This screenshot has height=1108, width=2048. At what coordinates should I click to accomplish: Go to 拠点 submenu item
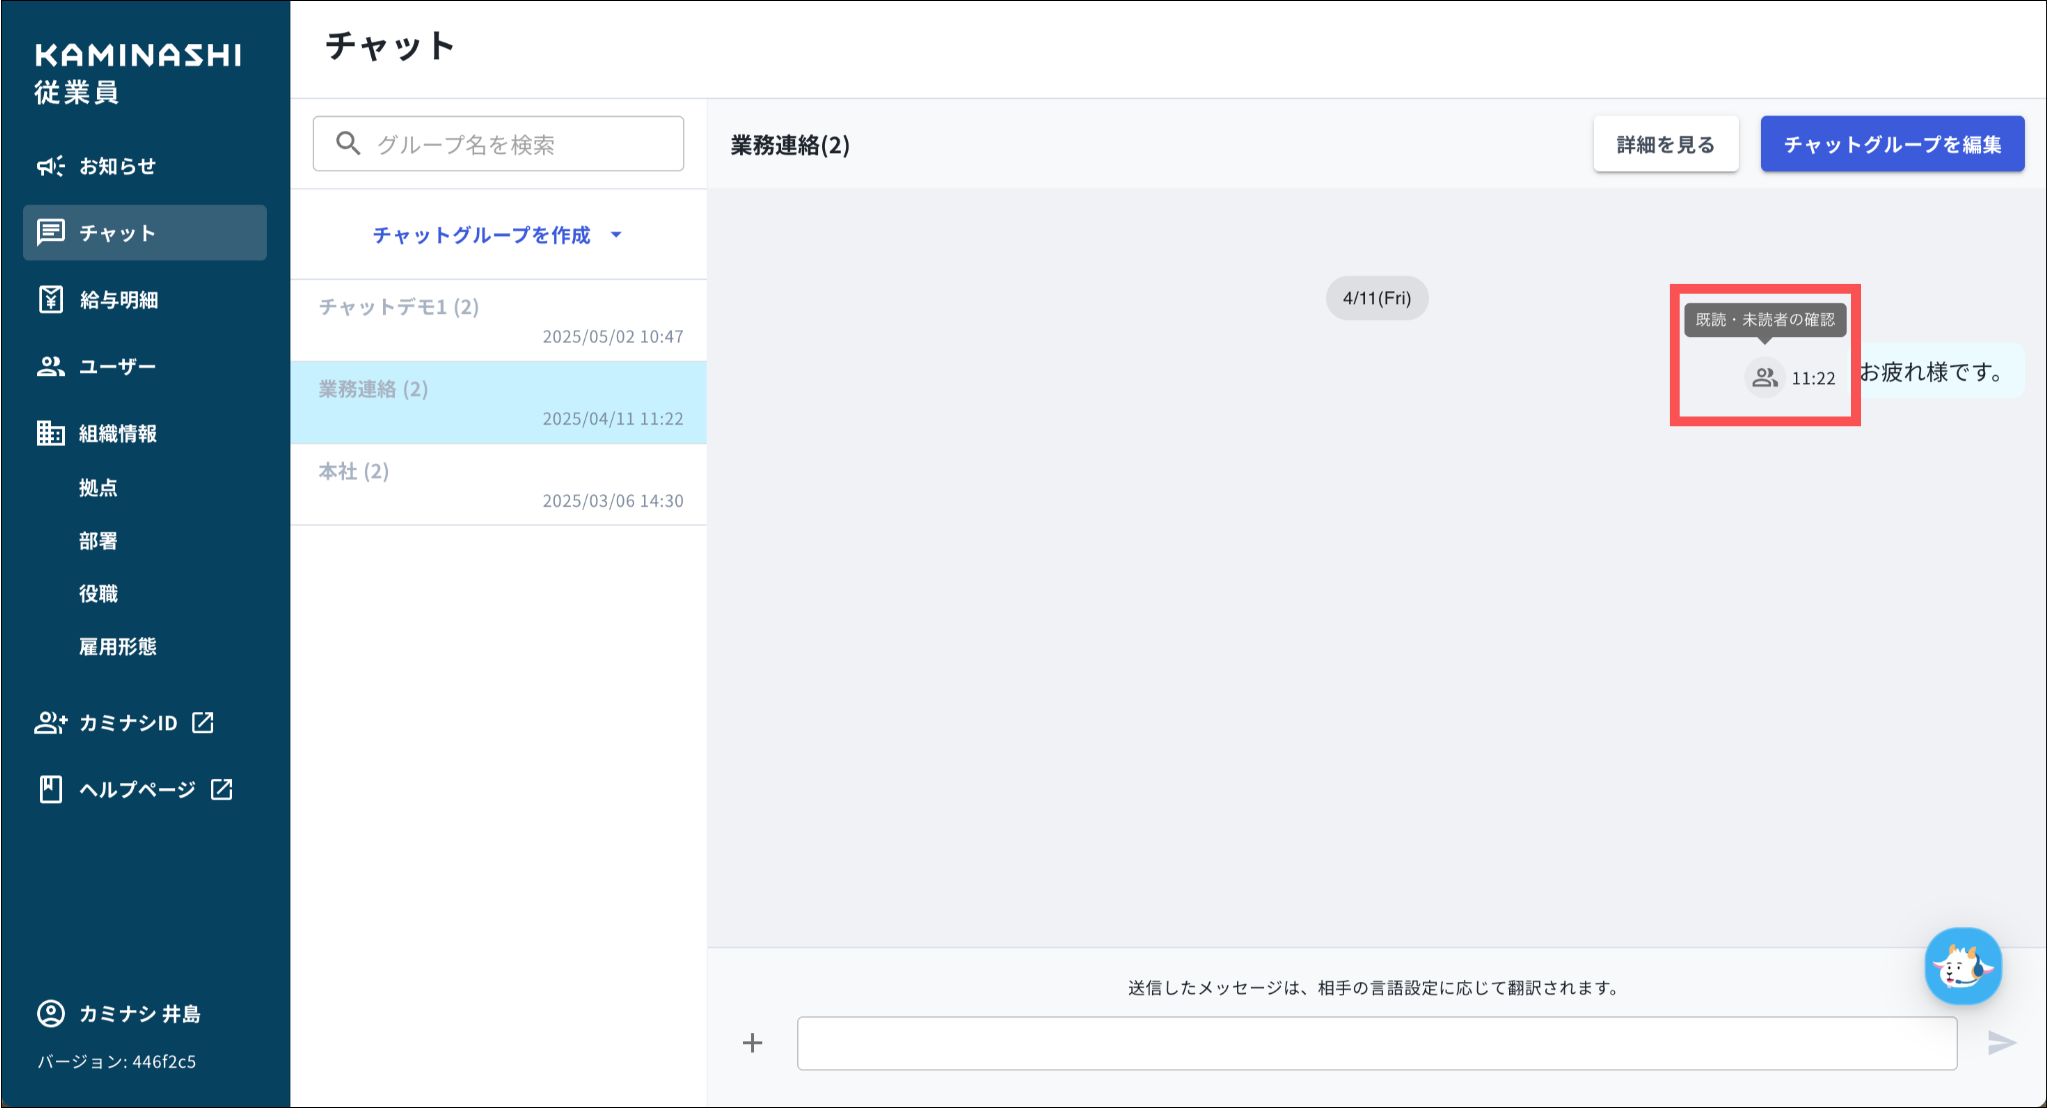tap(98, 488)
